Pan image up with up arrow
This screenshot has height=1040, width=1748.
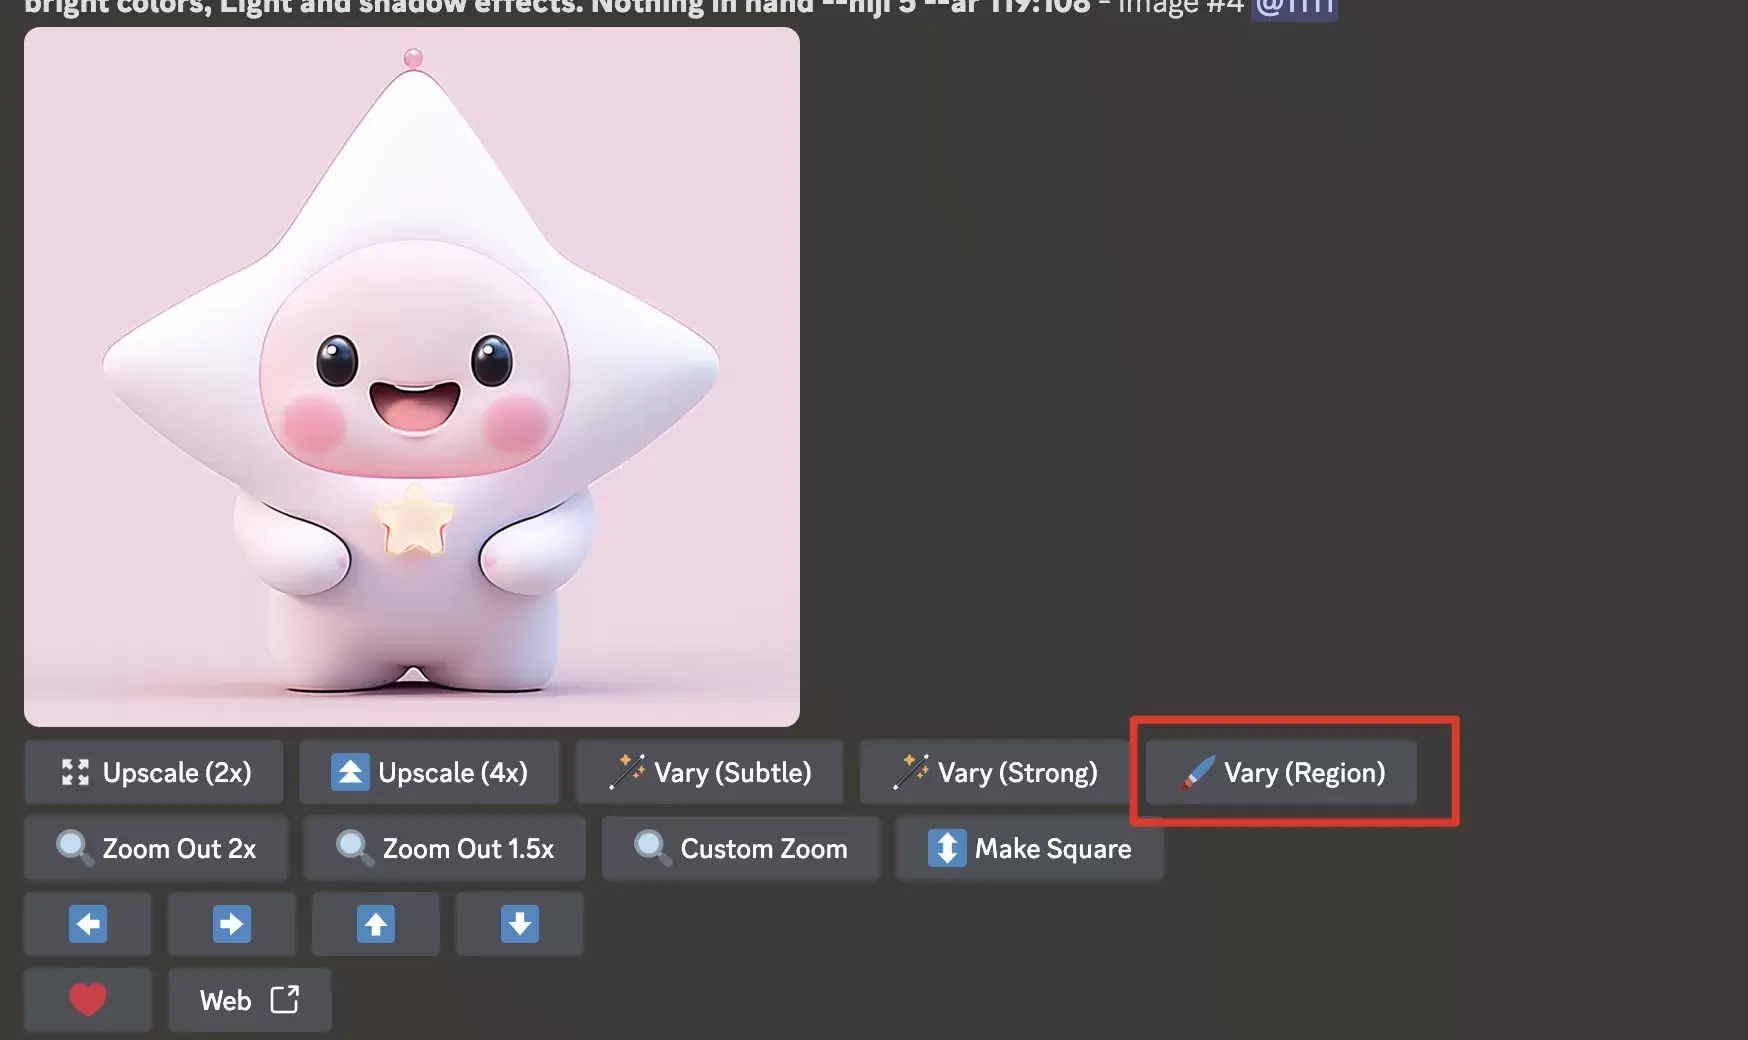coord(376,924)
